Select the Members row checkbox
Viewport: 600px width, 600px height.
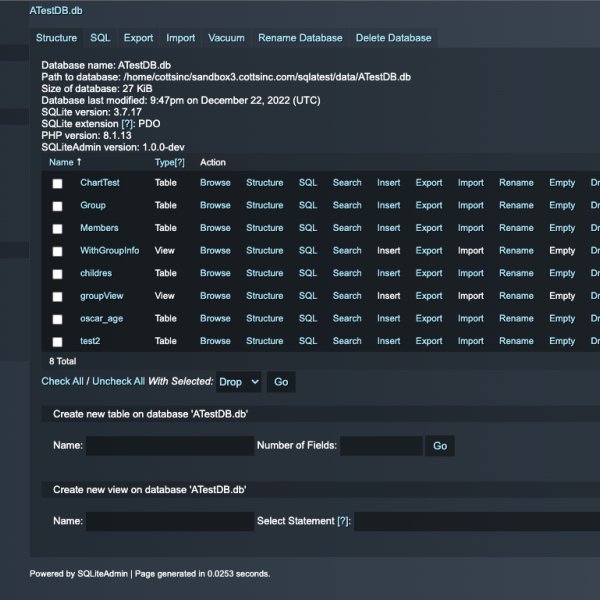[57, 229]
